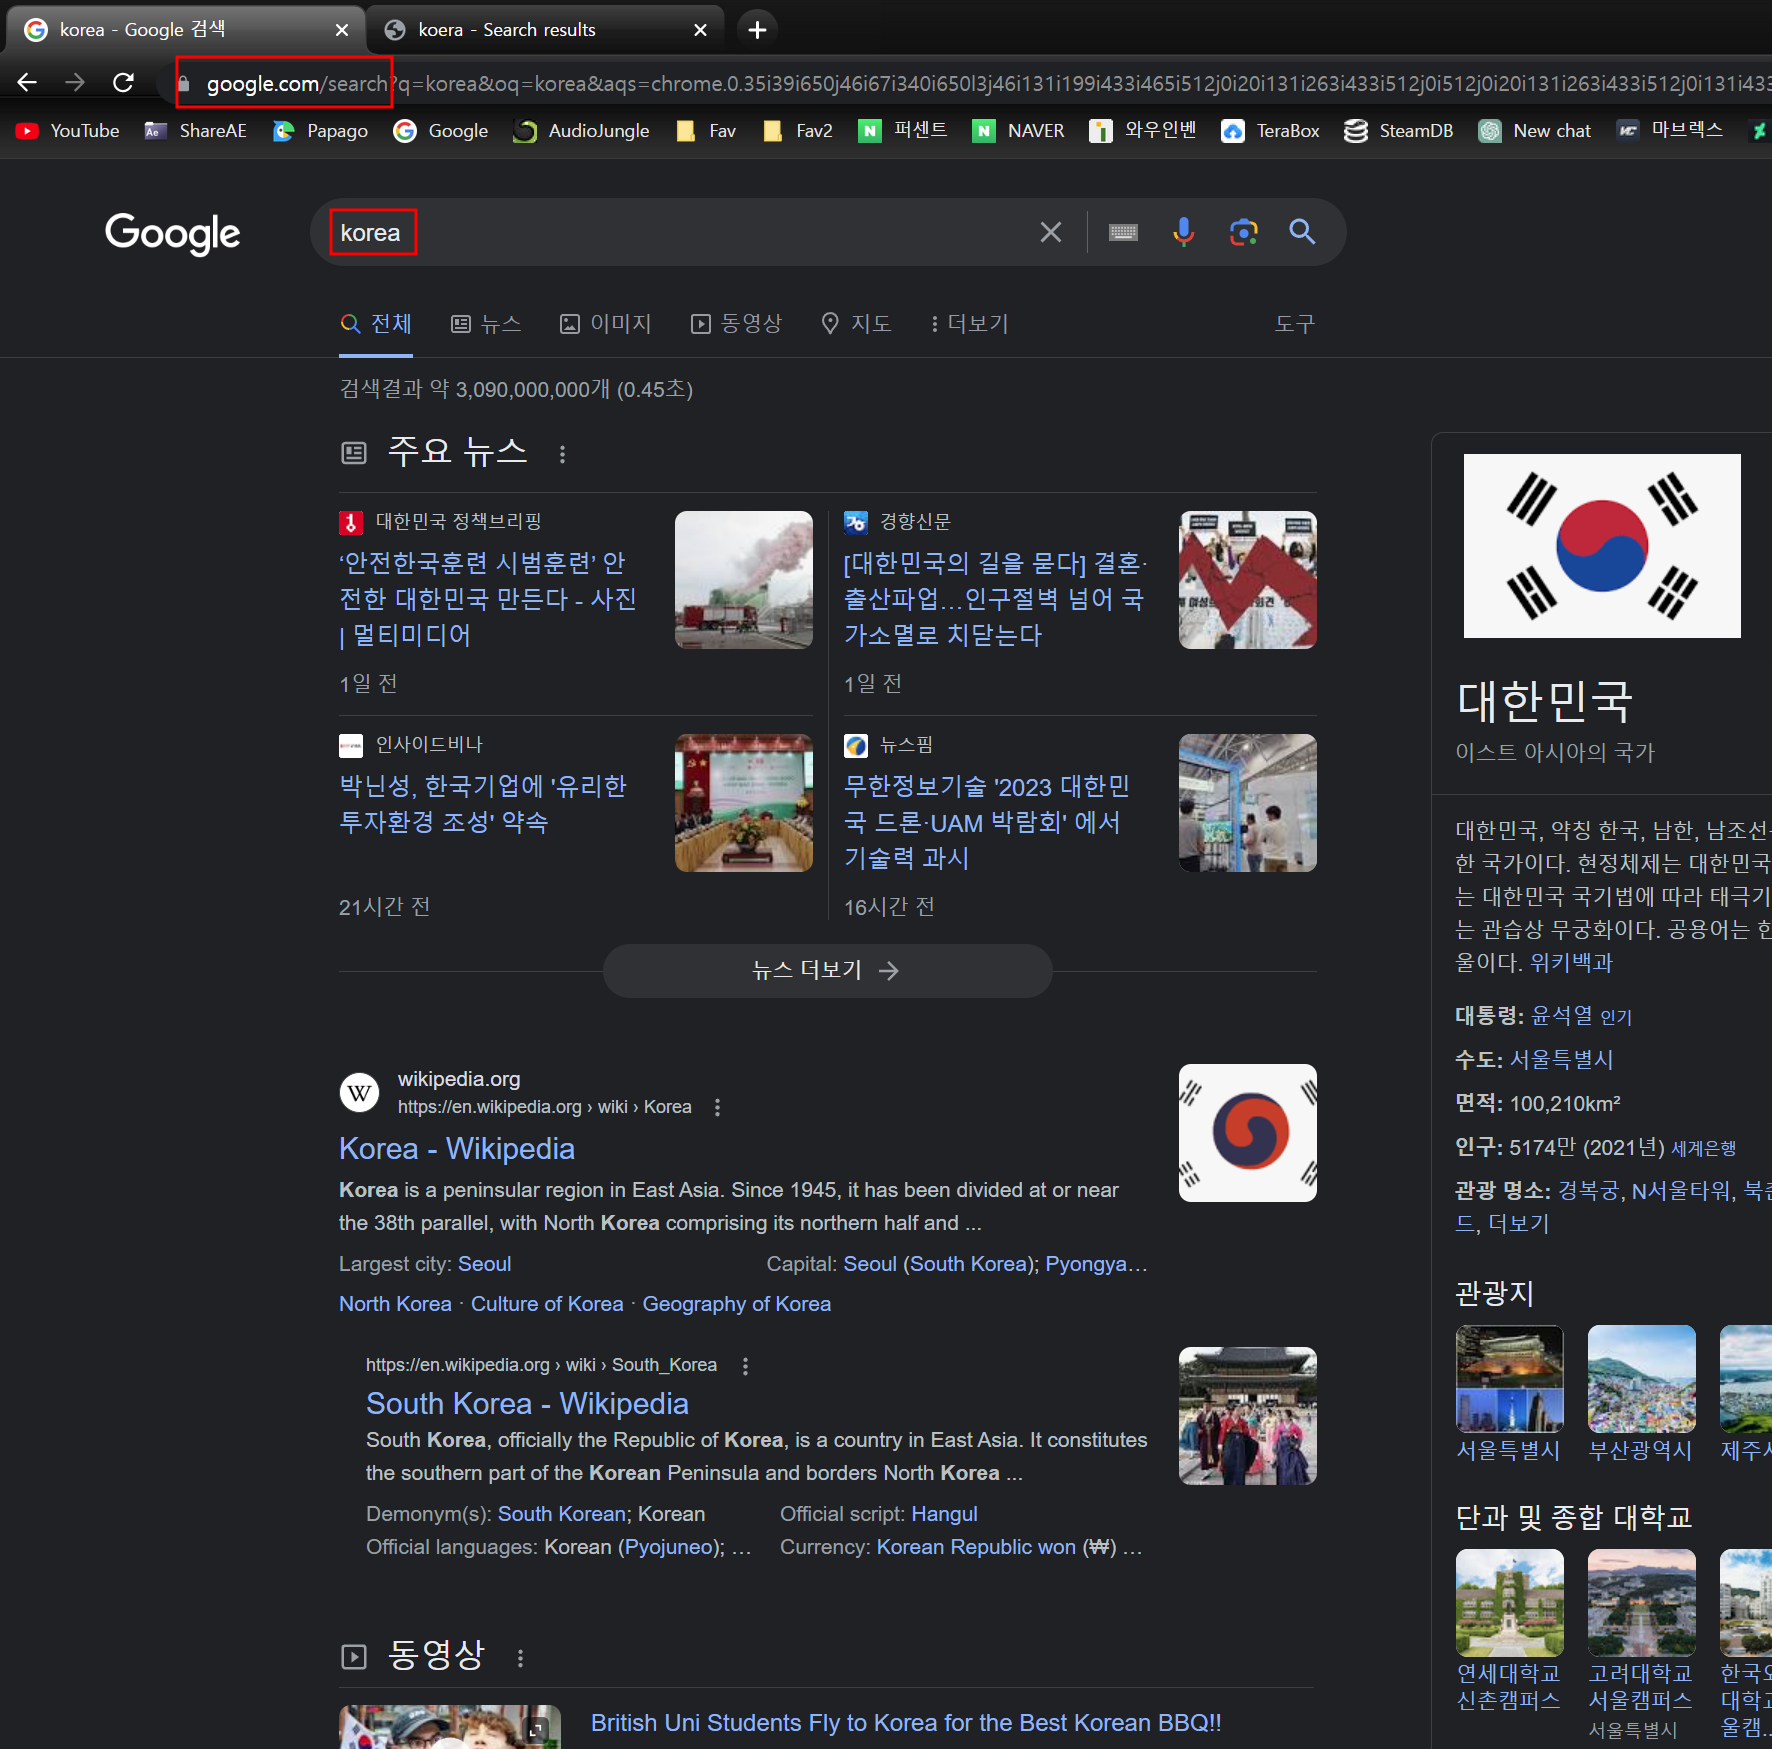Click the browser back arrow
The width and height of the screenshot is (1772, 1749).
[27, 83]
